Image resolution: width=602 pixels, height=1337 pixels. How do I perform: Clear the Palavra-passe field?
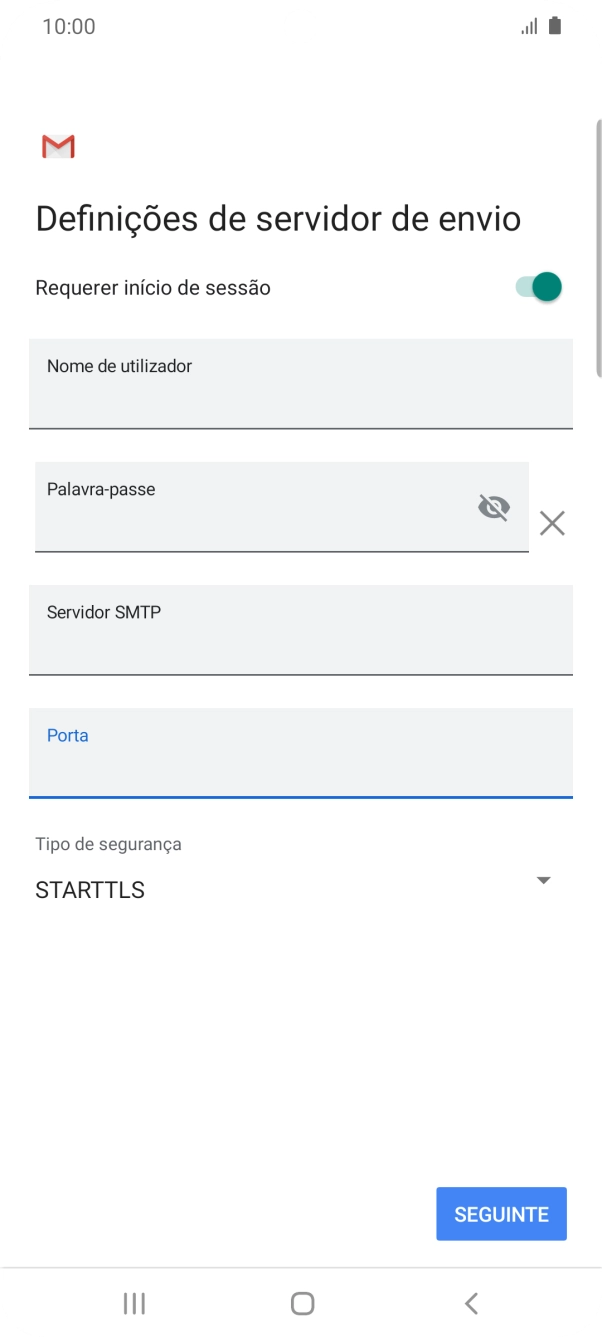(x=552, y=522)
